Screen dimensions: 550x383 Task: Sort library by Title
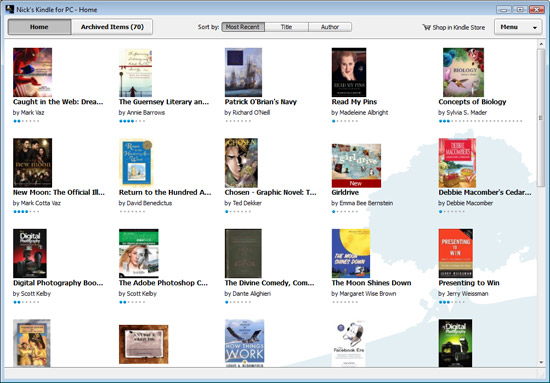(286, 27)
